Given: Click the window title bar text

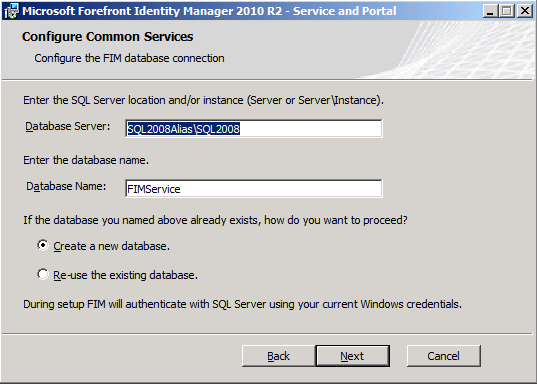Looking at the screenshot, I should click(x=209, y=11).
